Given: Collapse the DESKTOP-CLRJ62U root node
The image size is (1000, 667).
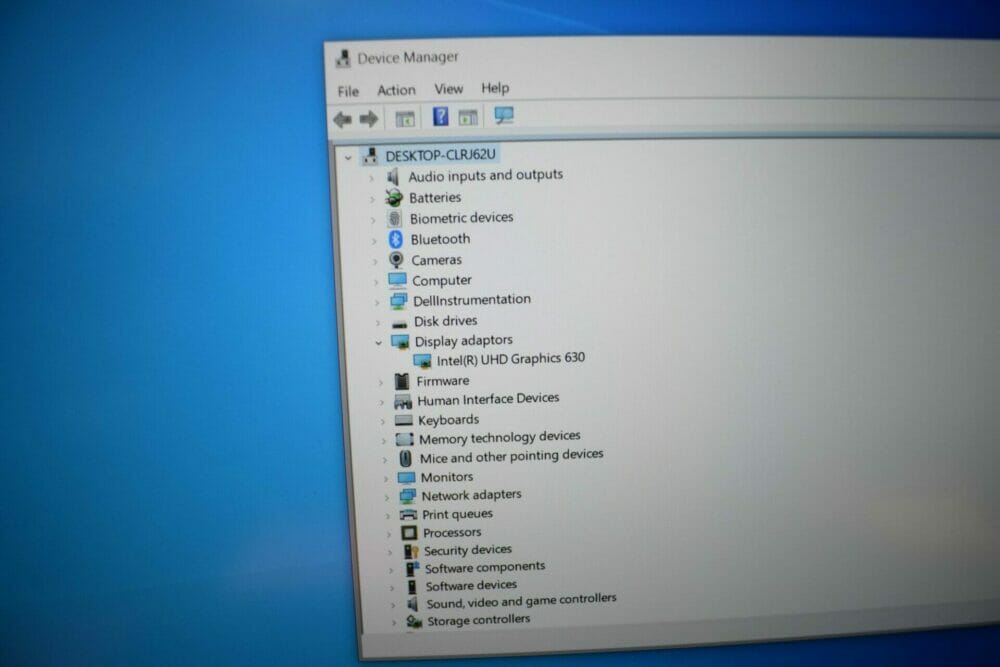Looking at the screenshot, I should point(348,157).
